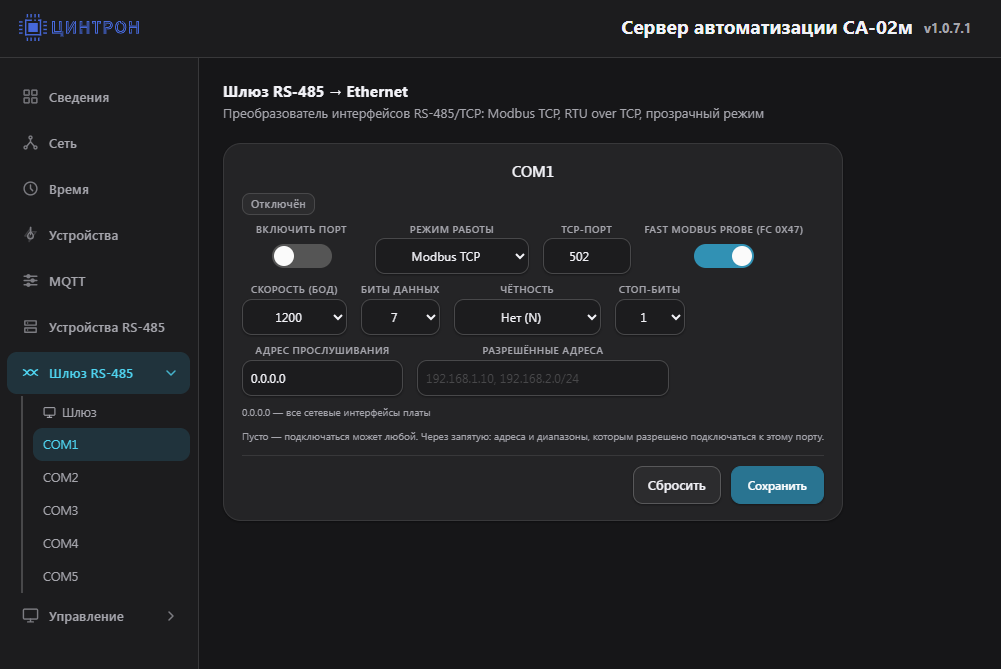Navigate to the MQTT page
Image resolution: width=1001 pixels, height=669 pixels.
(98, 281)
